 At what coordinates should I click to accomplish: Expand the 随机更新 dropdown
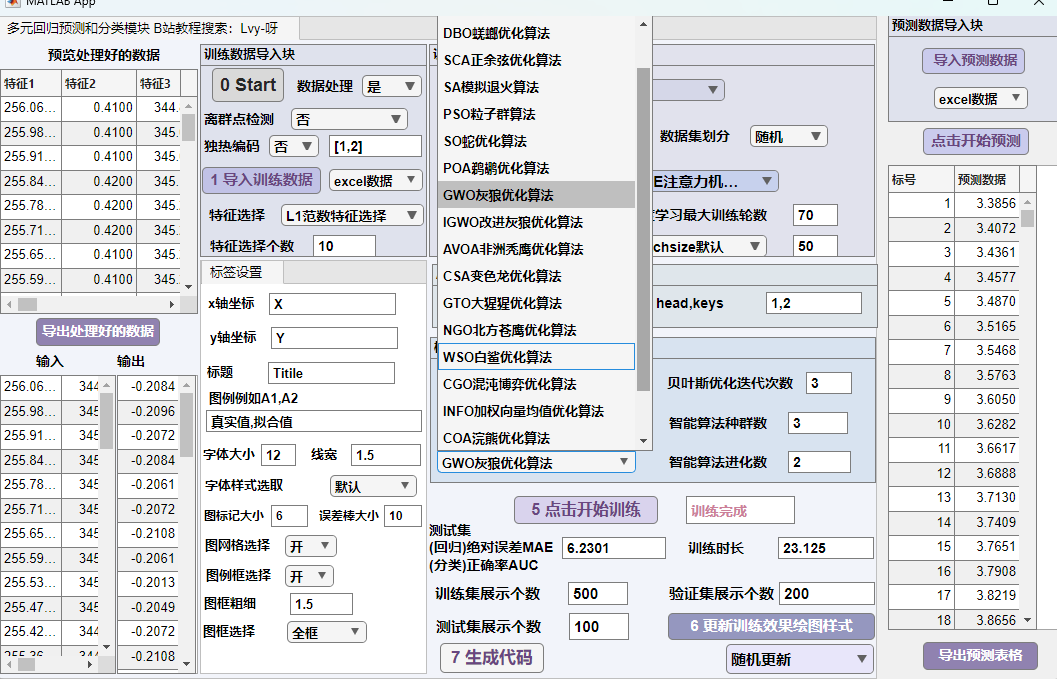click(x=799, y=659)
